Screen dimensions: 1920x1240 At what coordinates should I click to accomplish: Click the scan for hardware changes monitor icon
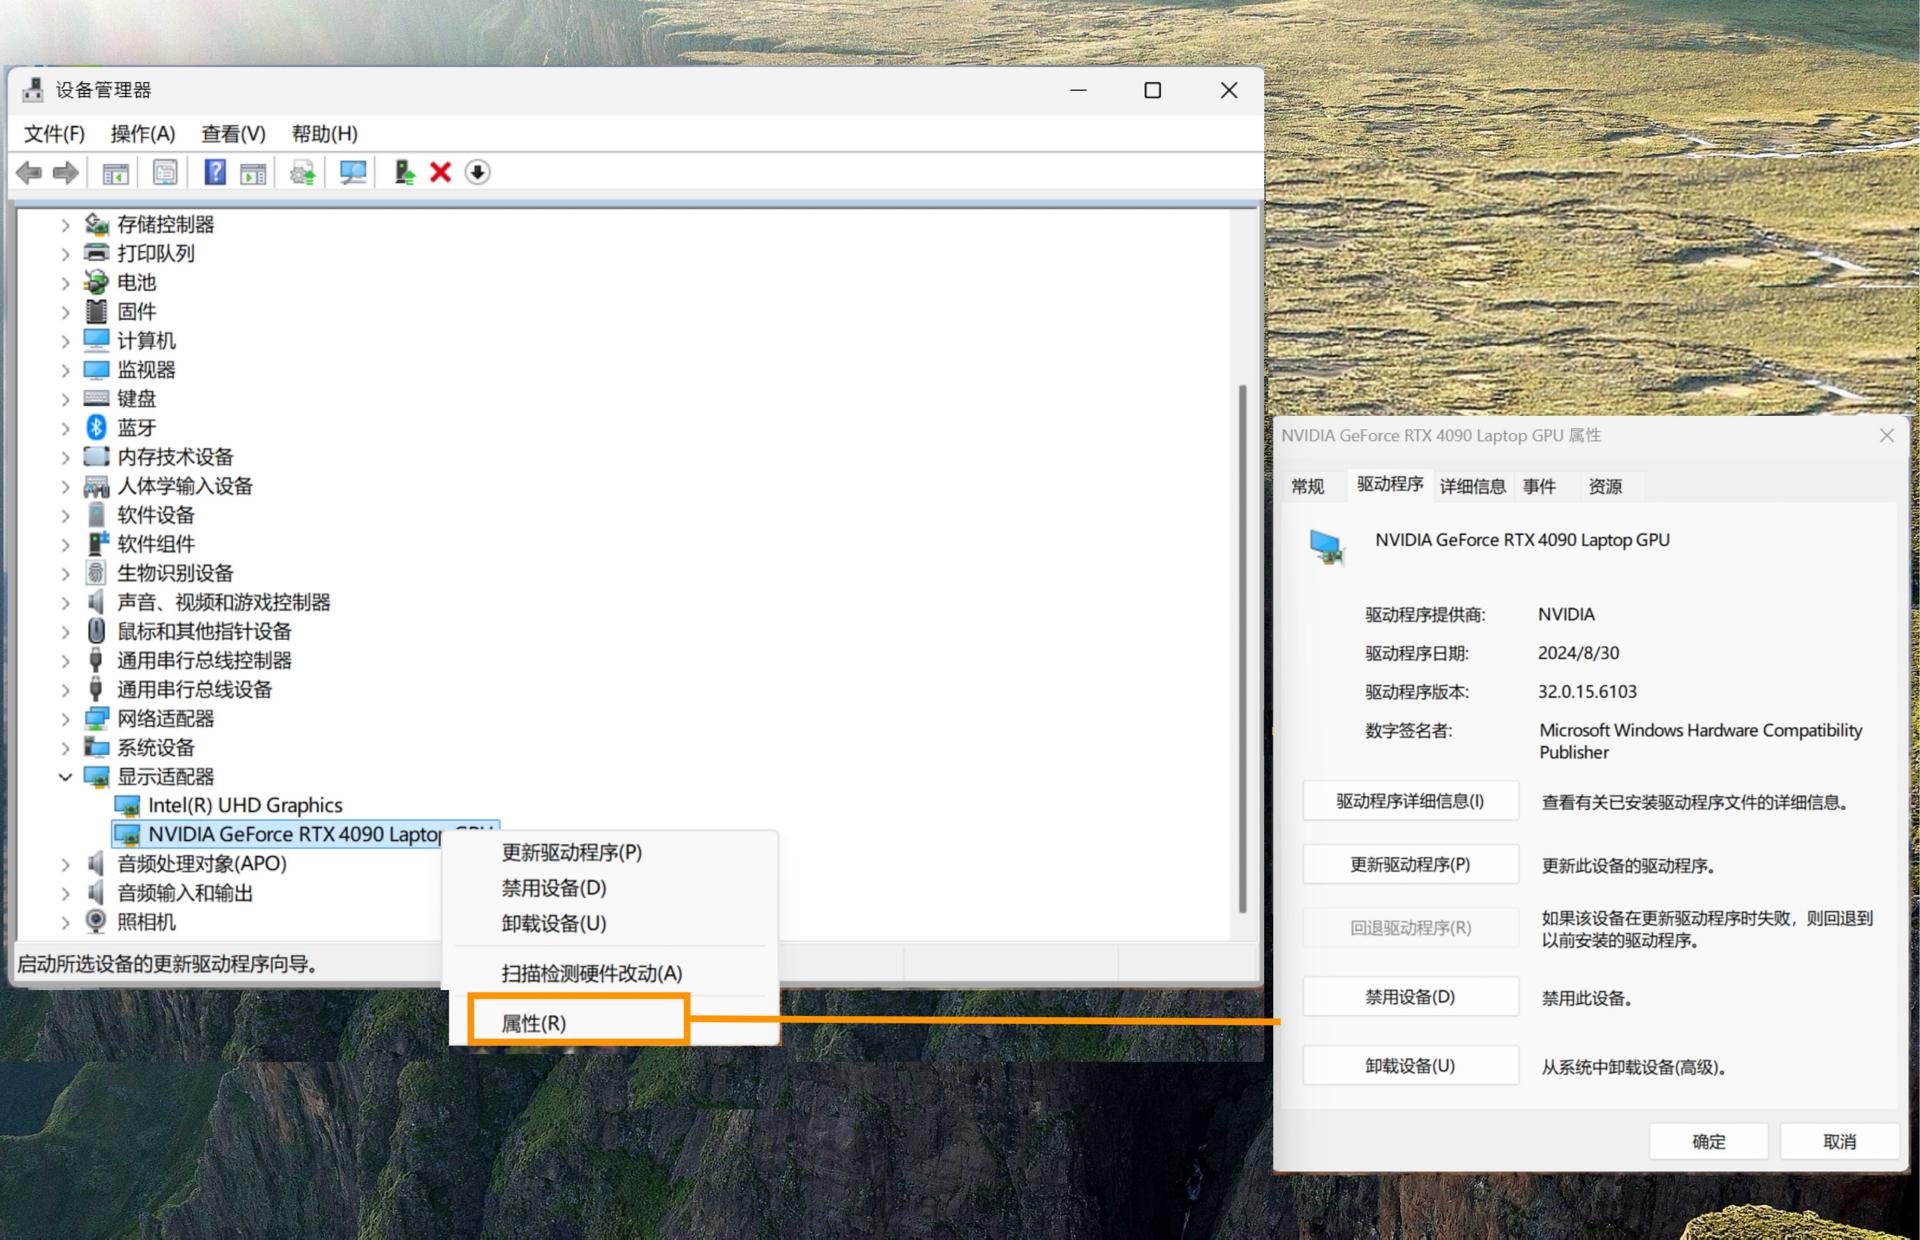352,173
